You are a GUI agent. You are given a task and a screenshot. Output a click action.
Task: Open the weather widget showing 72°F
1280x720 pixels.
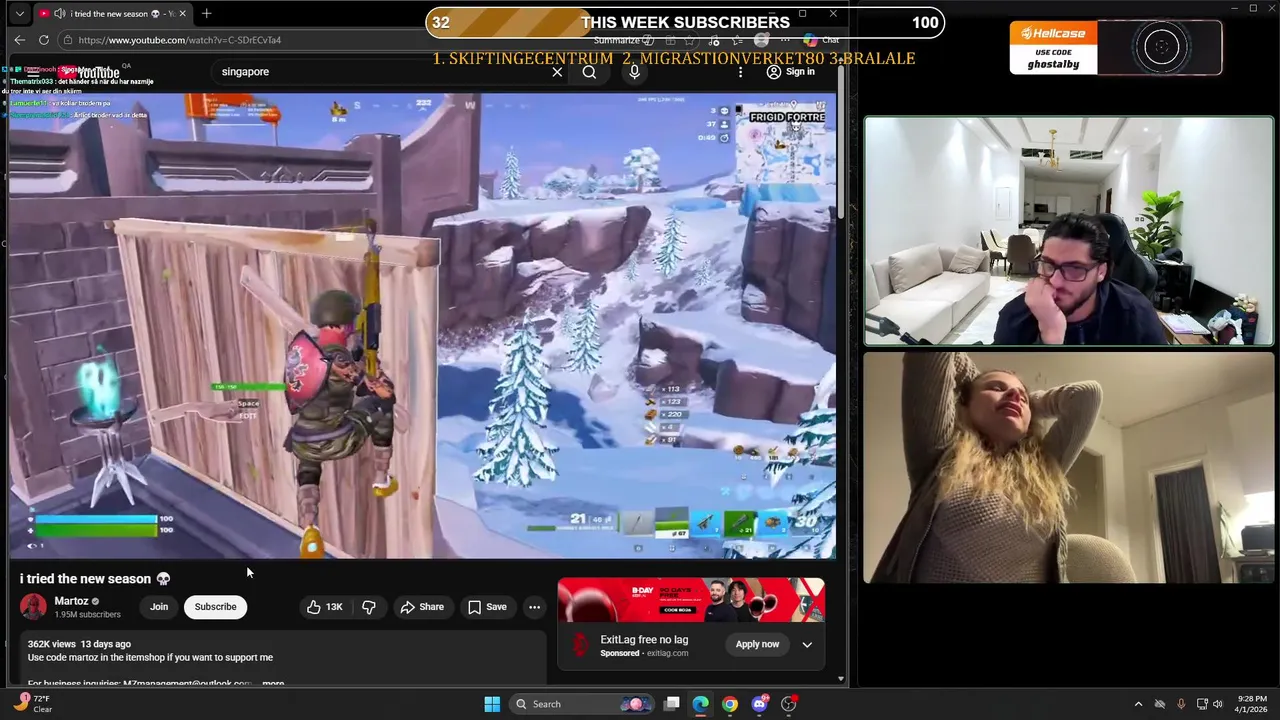pyautogui.click(x=32, y=704)
